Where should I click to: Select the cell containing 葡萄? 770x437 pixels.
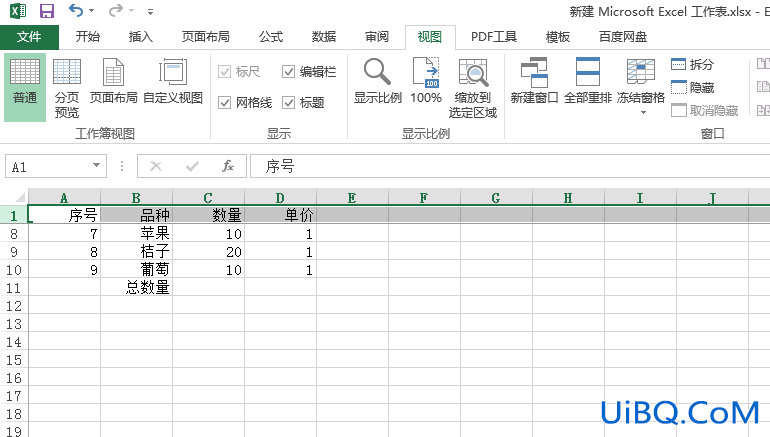pyautogui.click(x=137, y=270)
